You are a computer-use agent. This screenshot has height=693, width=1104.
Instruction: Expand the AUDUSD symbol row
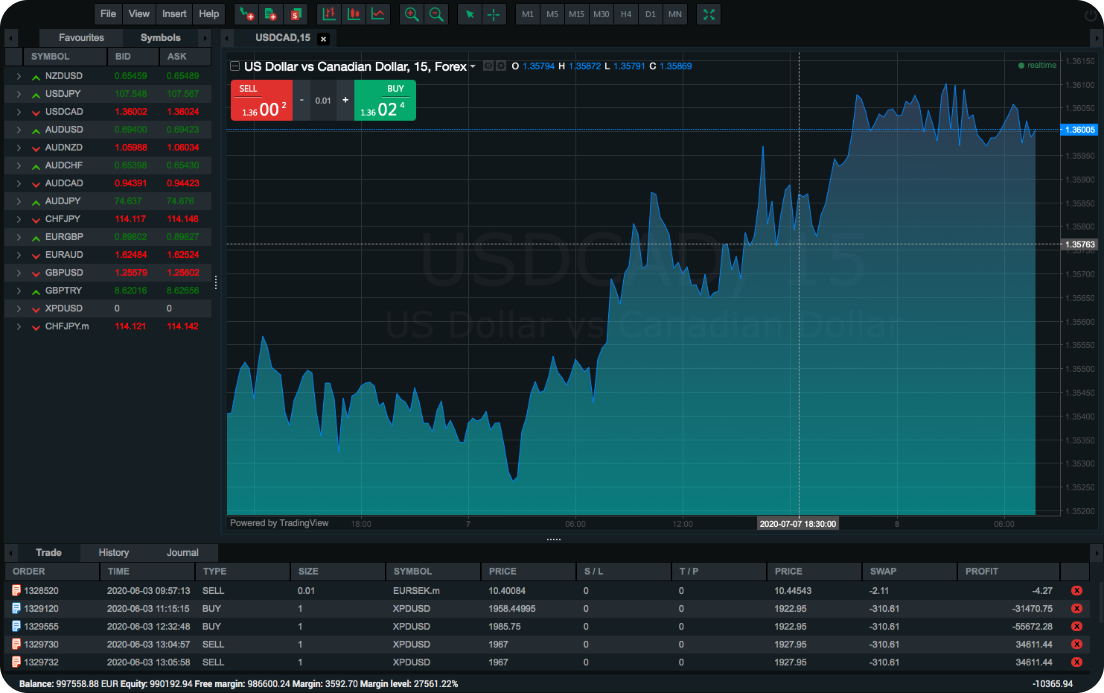18,130
